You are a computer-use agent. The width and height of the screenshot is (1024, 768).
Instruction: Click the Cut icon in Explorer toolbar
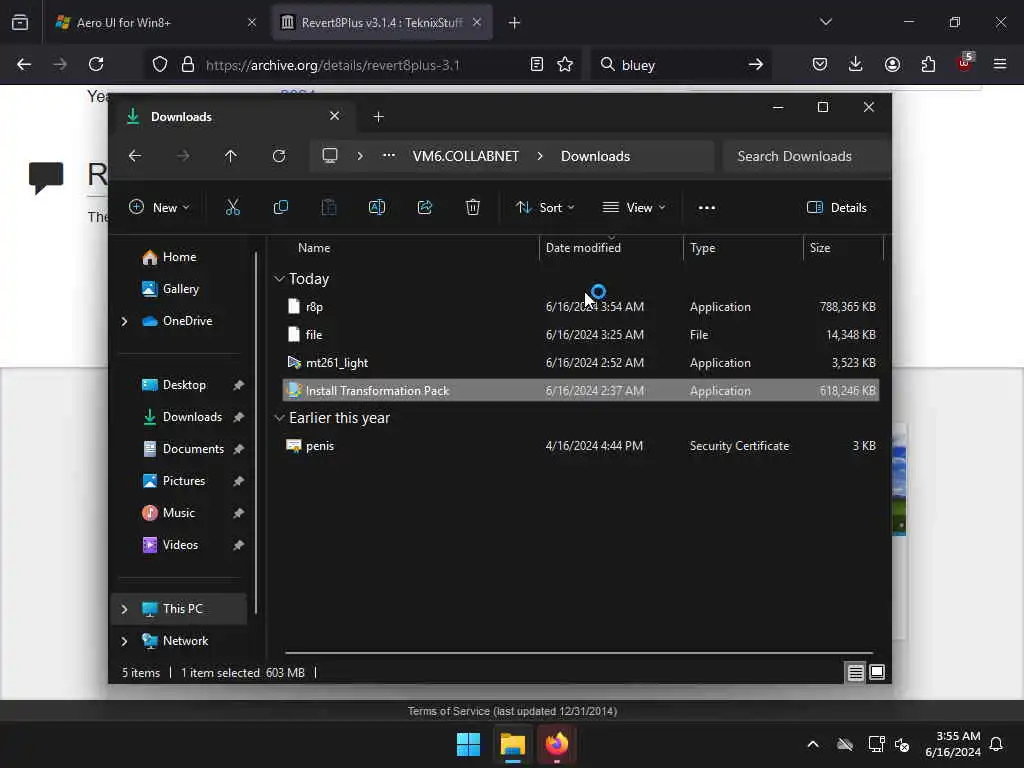coord(232,208)
